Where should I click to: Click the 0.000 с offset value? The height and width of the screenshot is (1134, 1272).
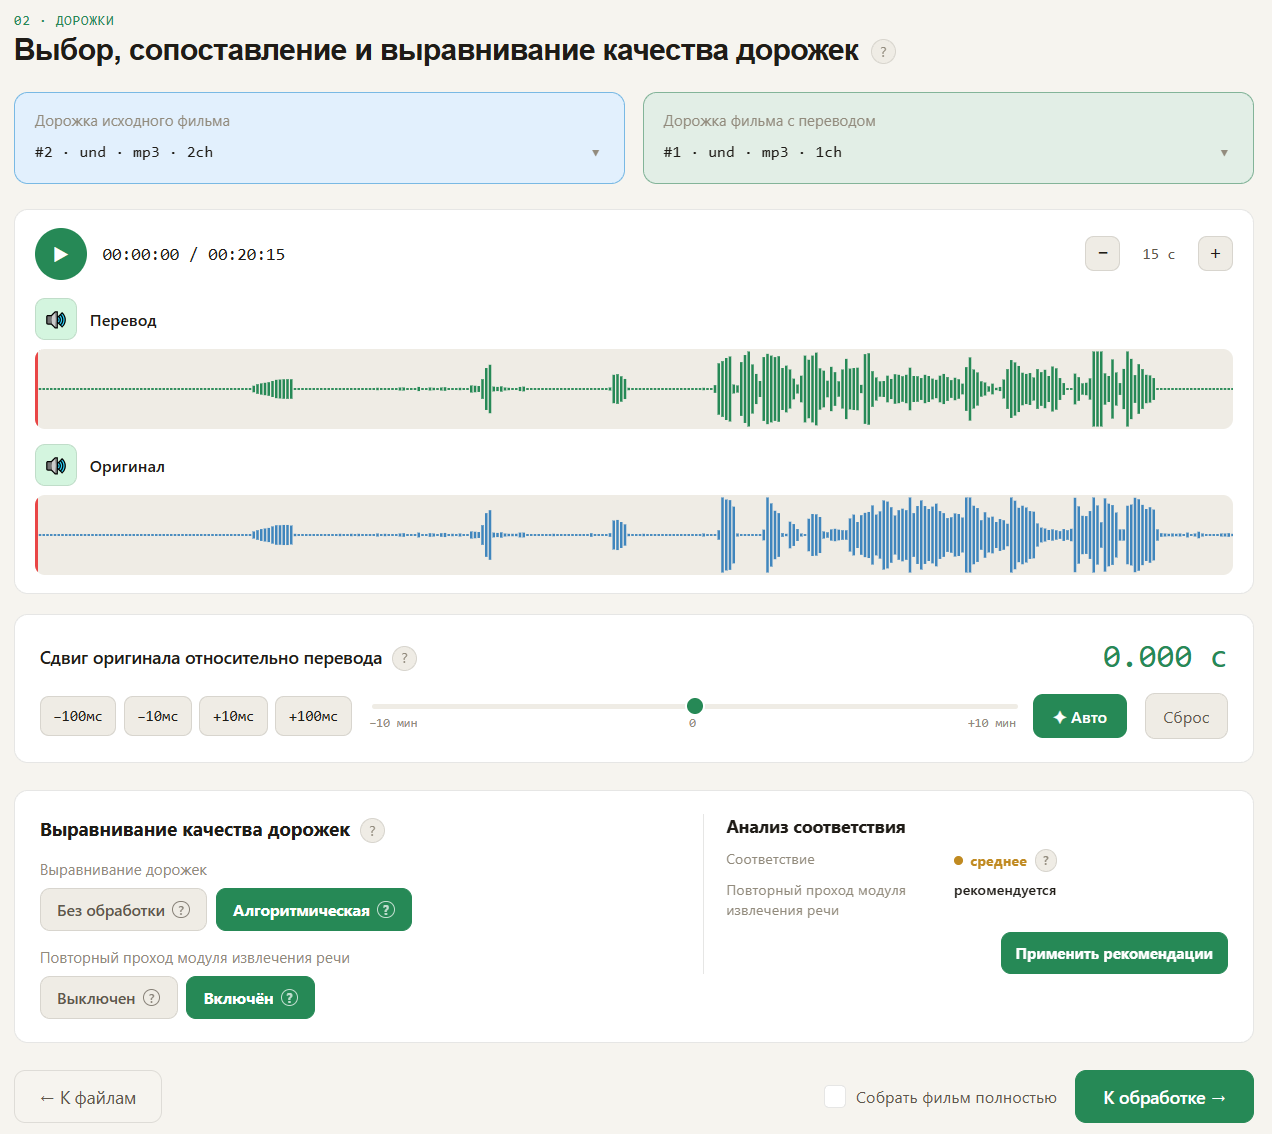[x=1164, y=657]
